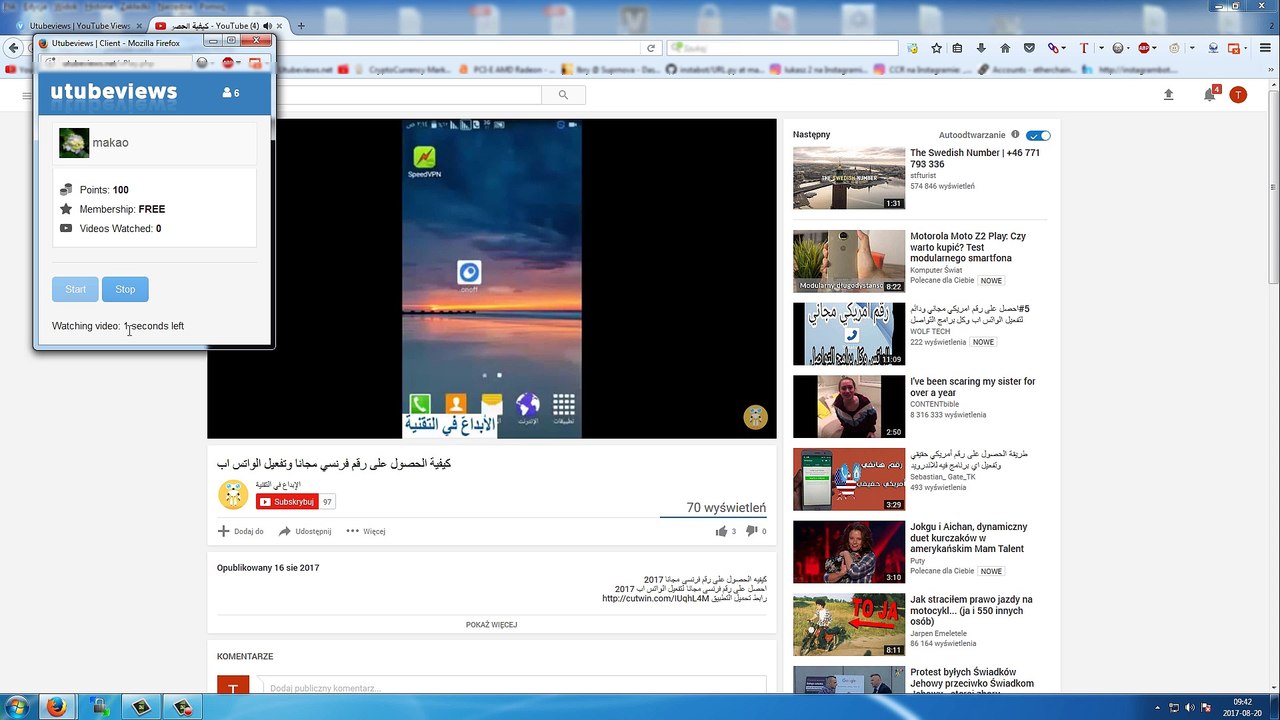Open The Swedish Number video thumbnail

pos(849,178)
